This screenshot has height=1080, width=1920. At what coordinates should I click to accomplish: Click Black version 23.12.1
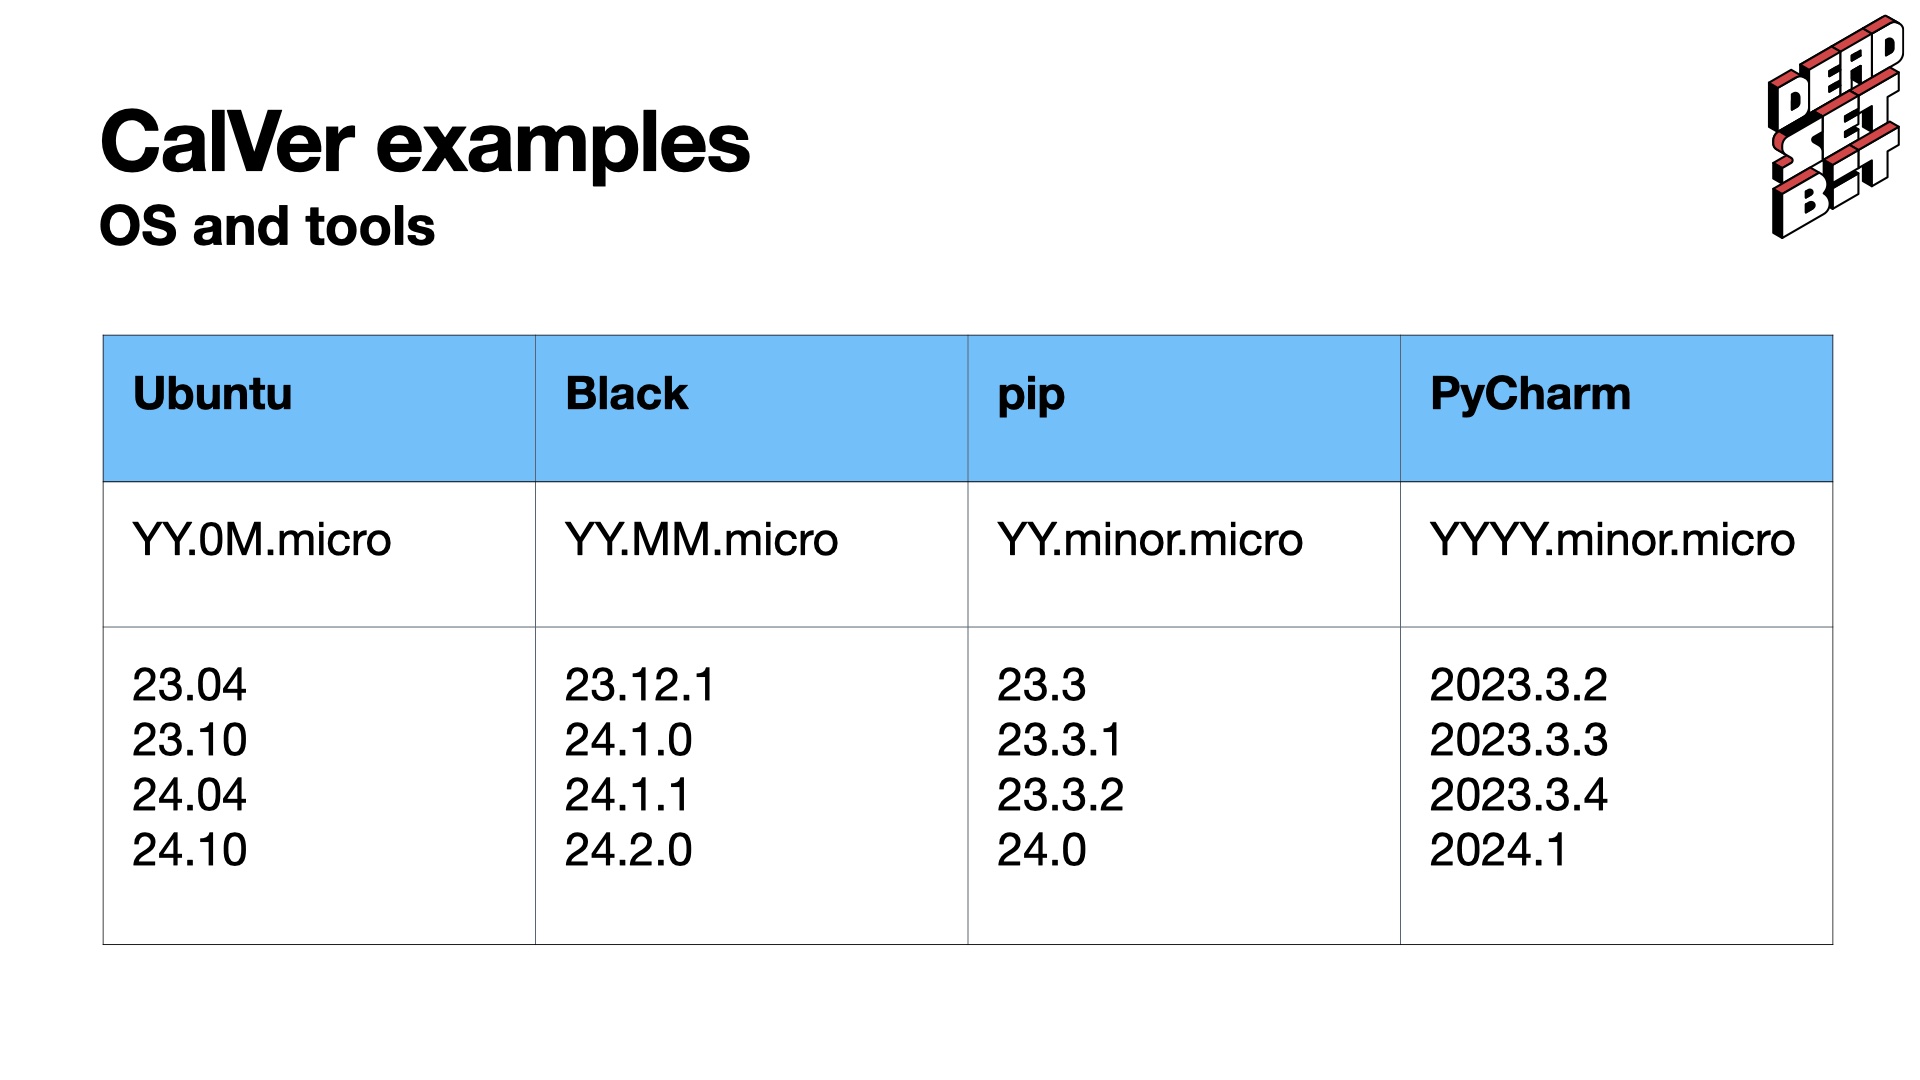click(640, 685)
